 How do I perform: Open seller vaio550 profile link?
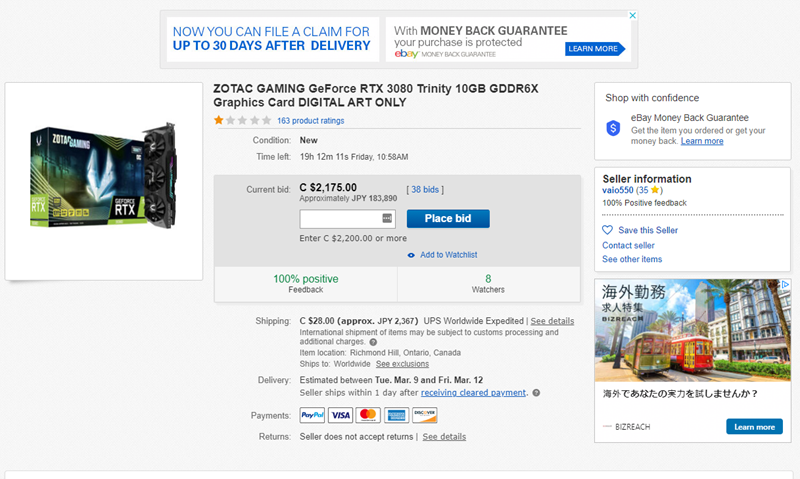pyautogui.click(x=617, y=190)
